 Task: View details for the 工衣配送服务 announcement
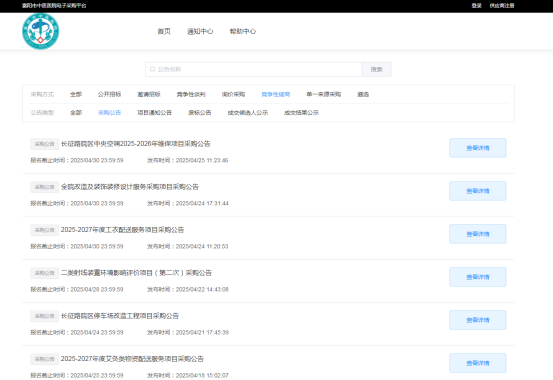(x=478, y=234)
